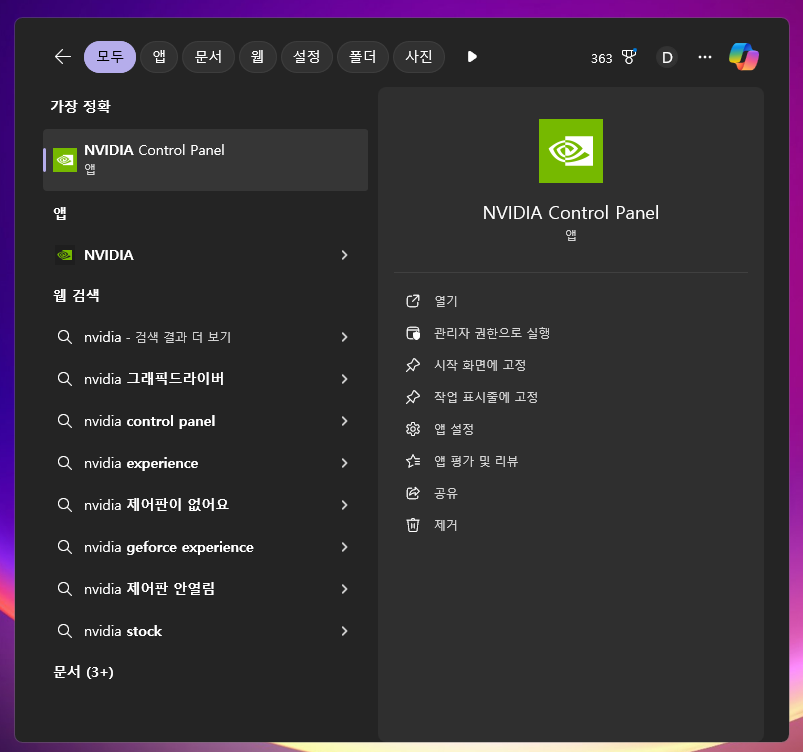Click the large NVIDIA Control Panel logo
Viewport: 803px width, 752px height.
pos(570,151)
